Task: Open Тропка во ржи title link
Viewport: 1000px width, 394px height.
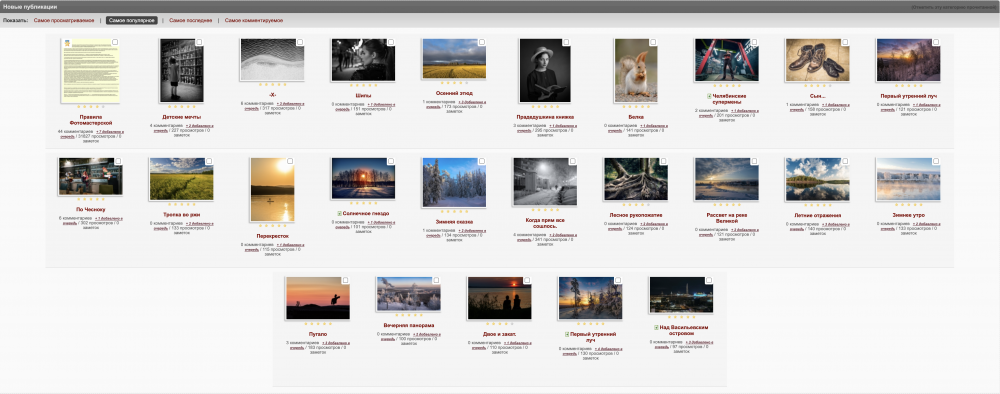Action: pyautogui.click(x=182, y=215)
